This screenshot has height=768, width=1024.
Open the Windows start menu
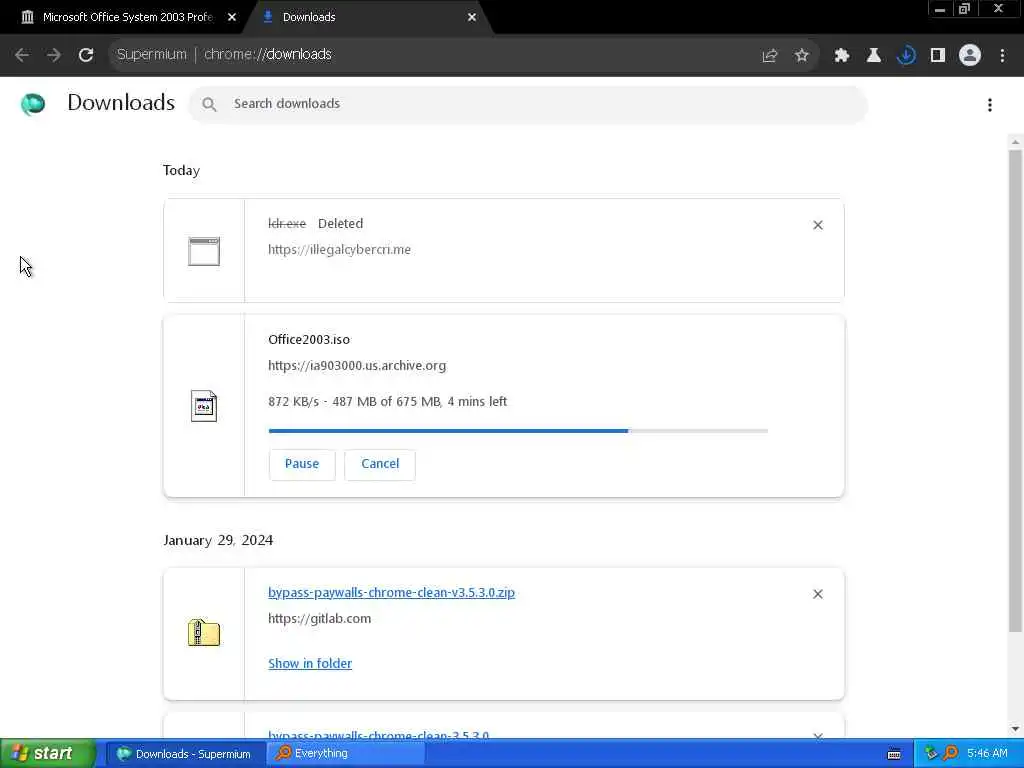[x=46, y=754]
